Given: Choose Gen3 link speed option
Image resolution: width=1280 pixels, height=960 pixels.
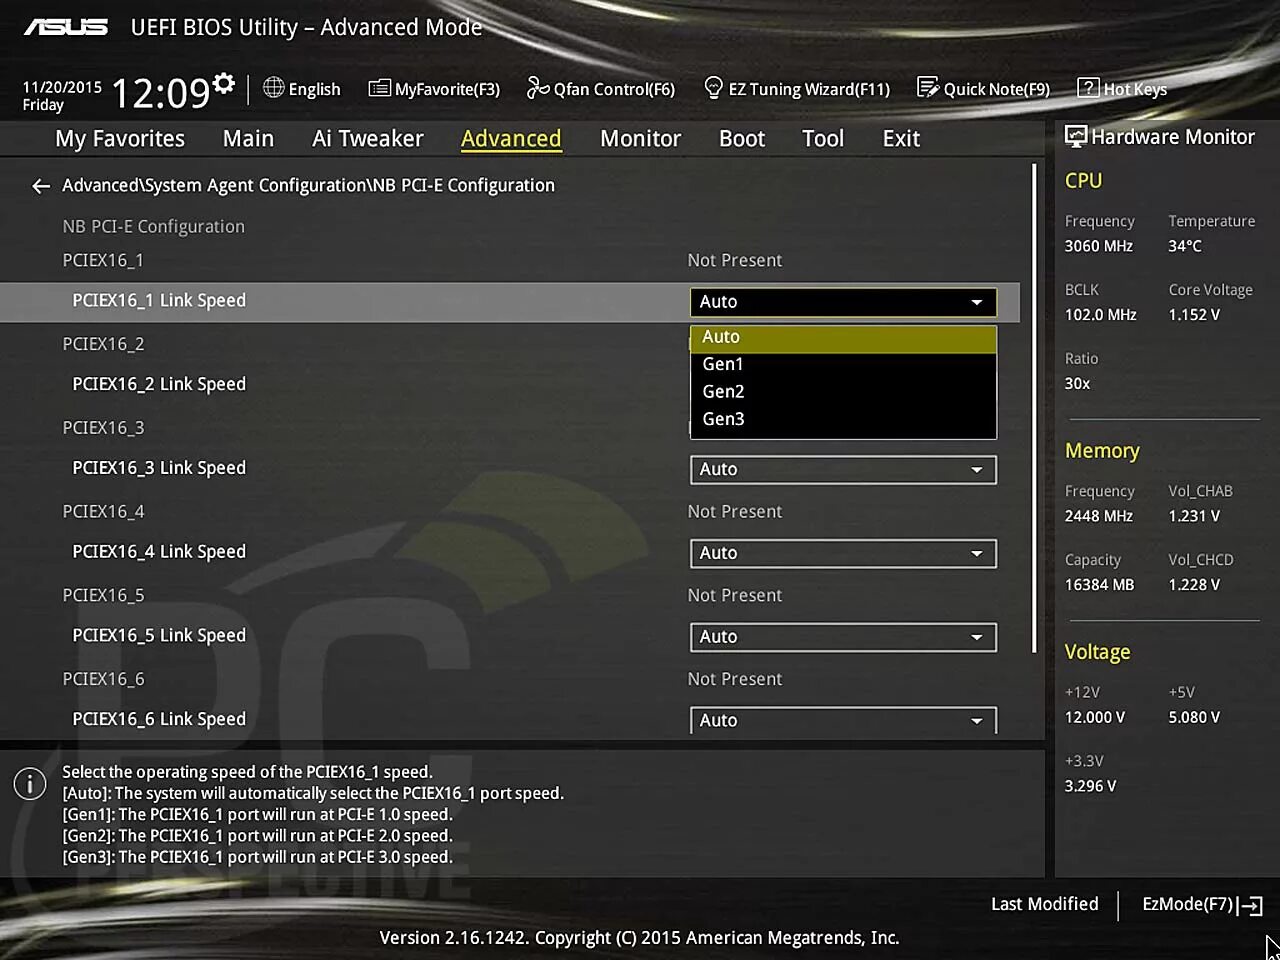Looking at the screenshot, I should [843, 420].
